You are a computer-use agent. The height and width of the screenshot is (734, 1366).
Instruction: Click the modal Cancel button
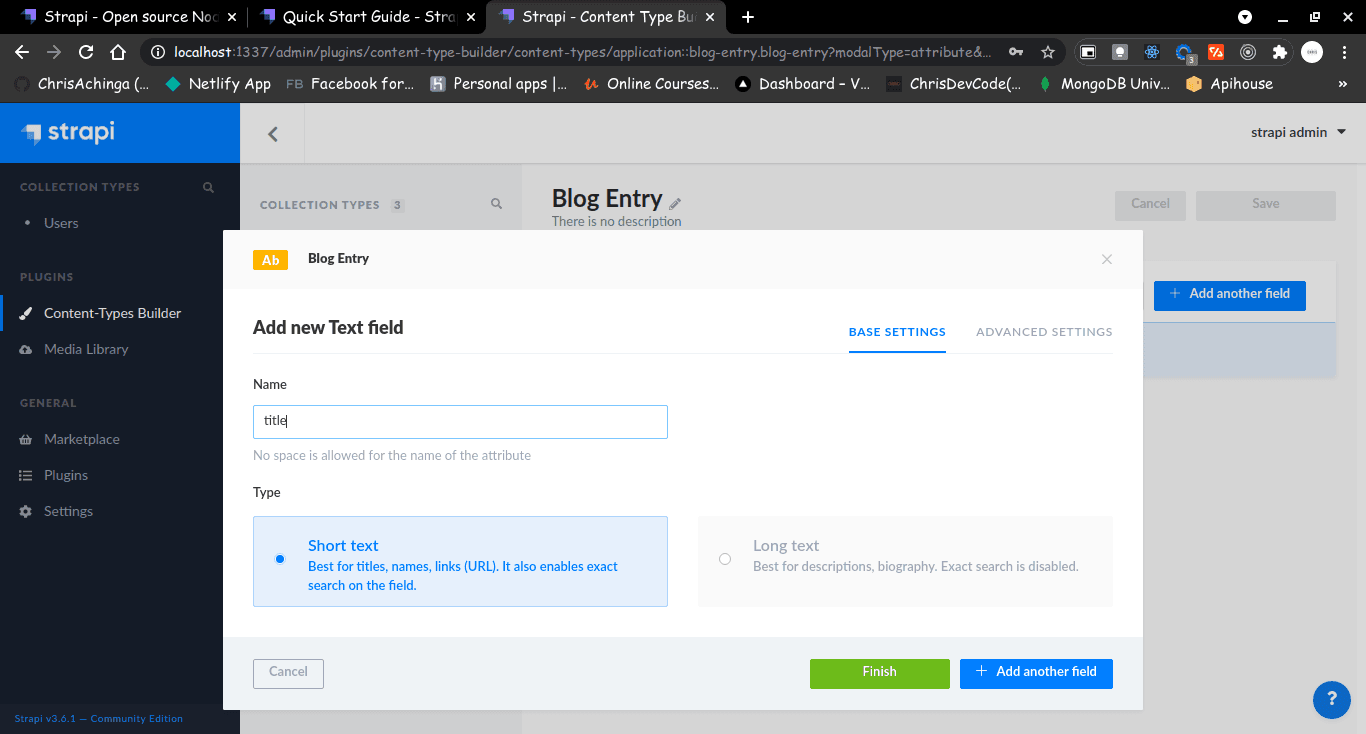288,672
